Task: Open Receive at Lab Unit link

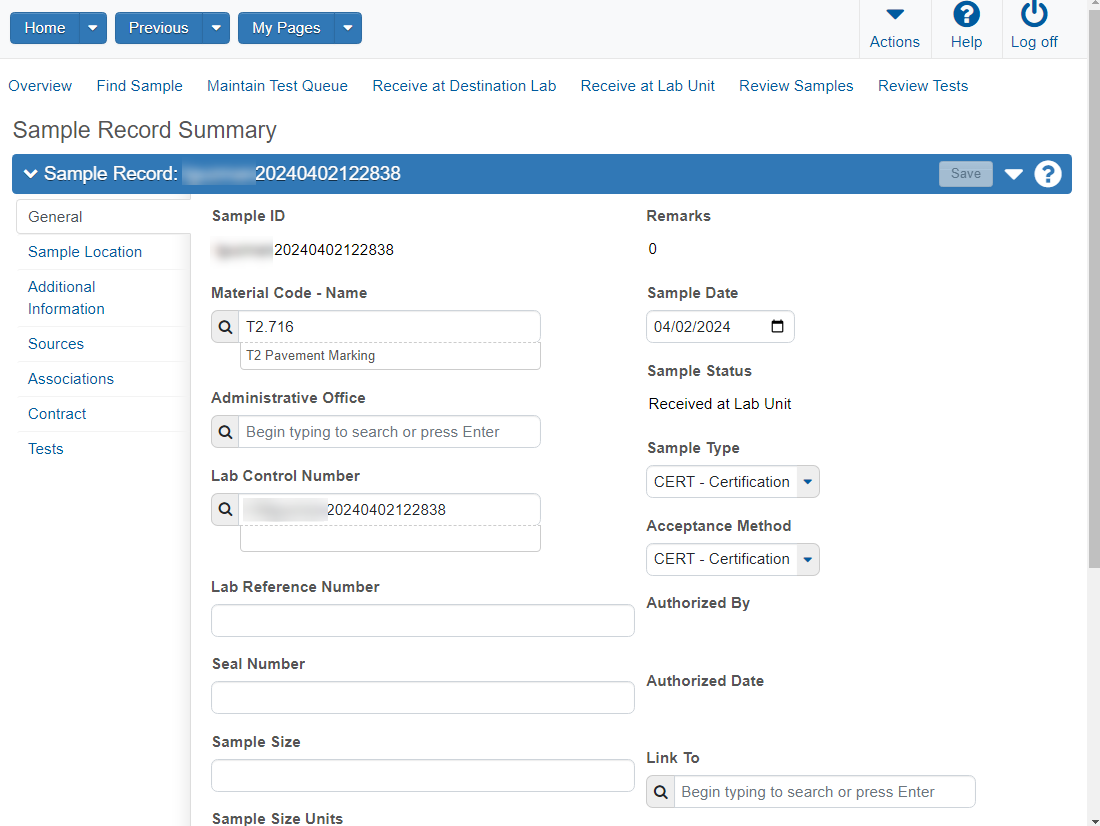Action: [648, 86]
